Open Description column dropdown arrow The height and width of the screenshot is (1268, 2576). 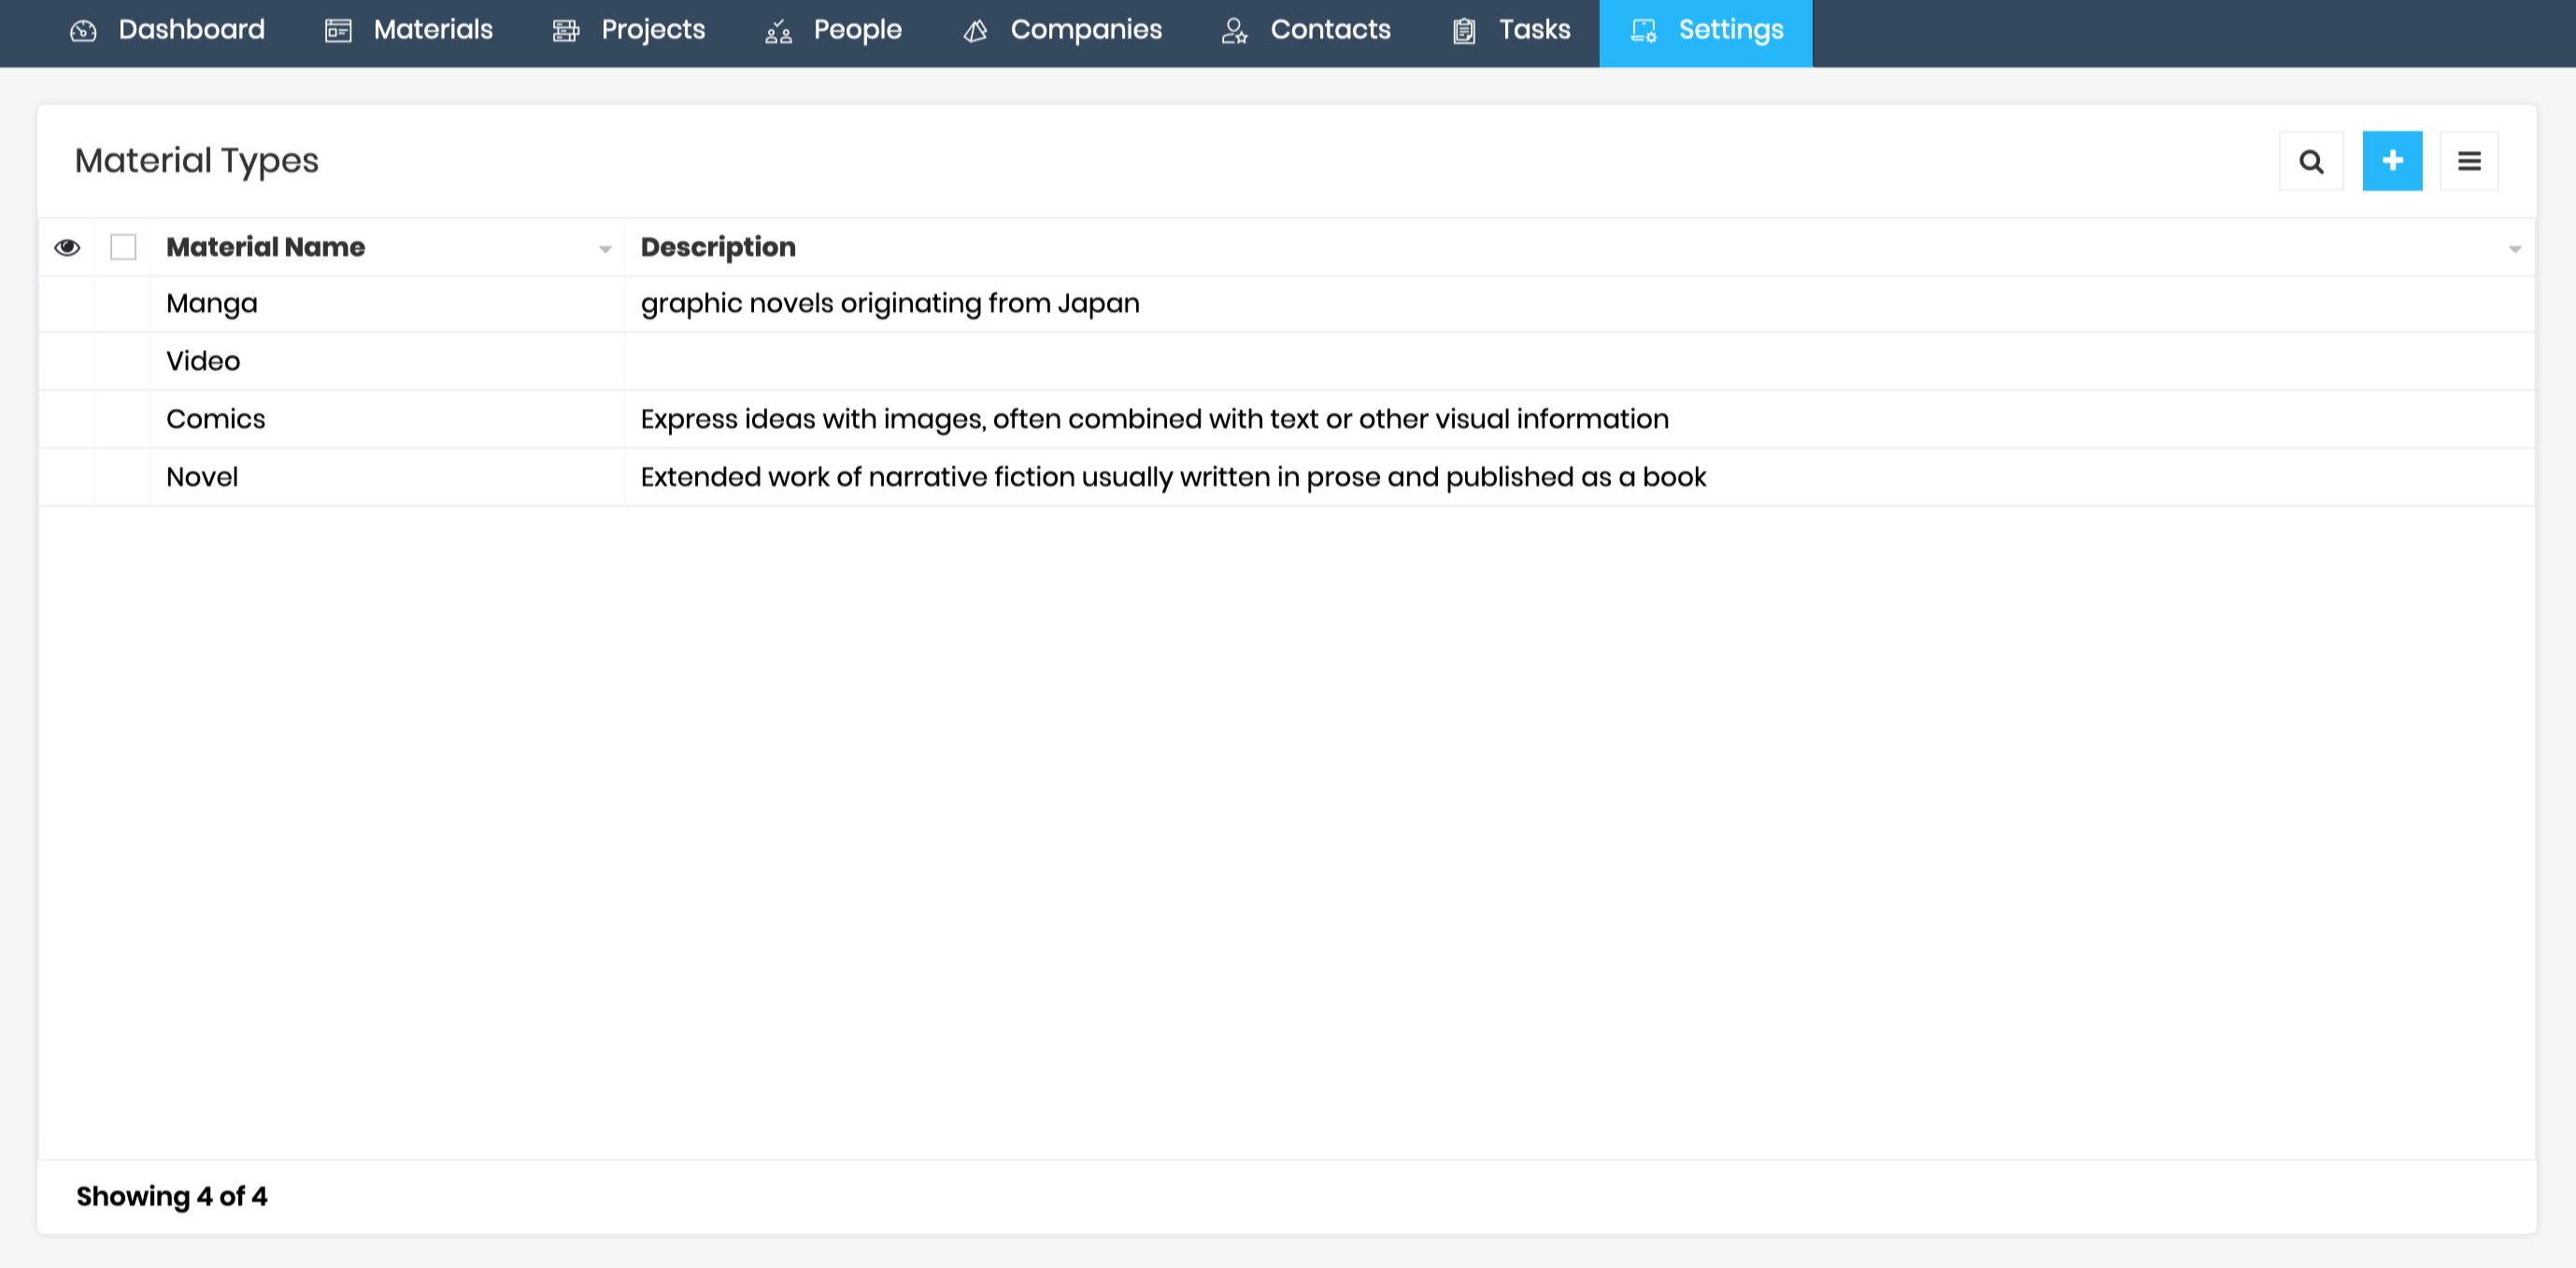2514,249
